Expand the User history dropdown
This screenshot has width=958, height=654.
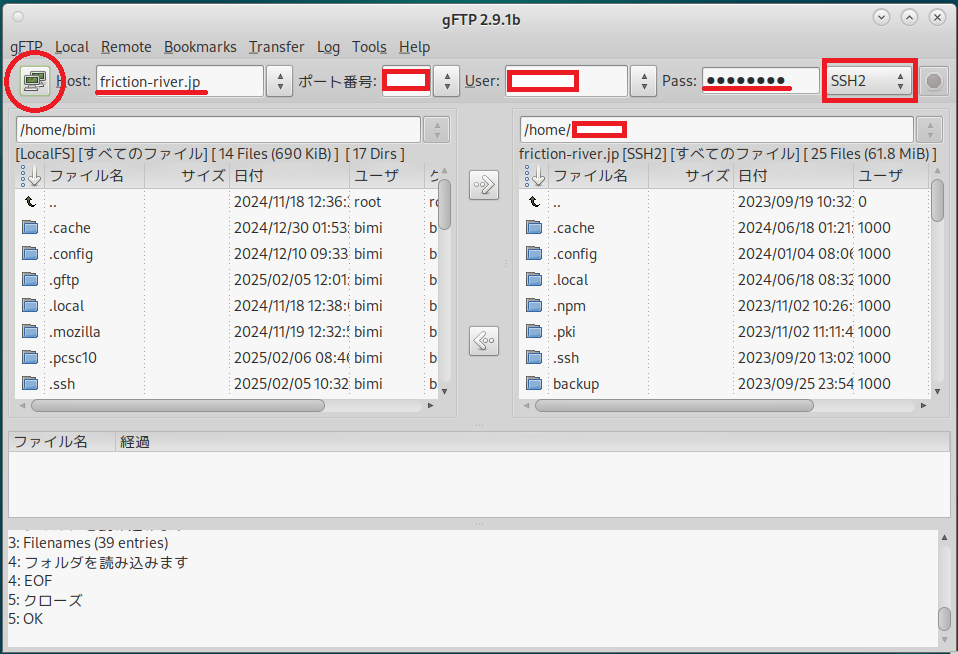click(x=643, y=81)
